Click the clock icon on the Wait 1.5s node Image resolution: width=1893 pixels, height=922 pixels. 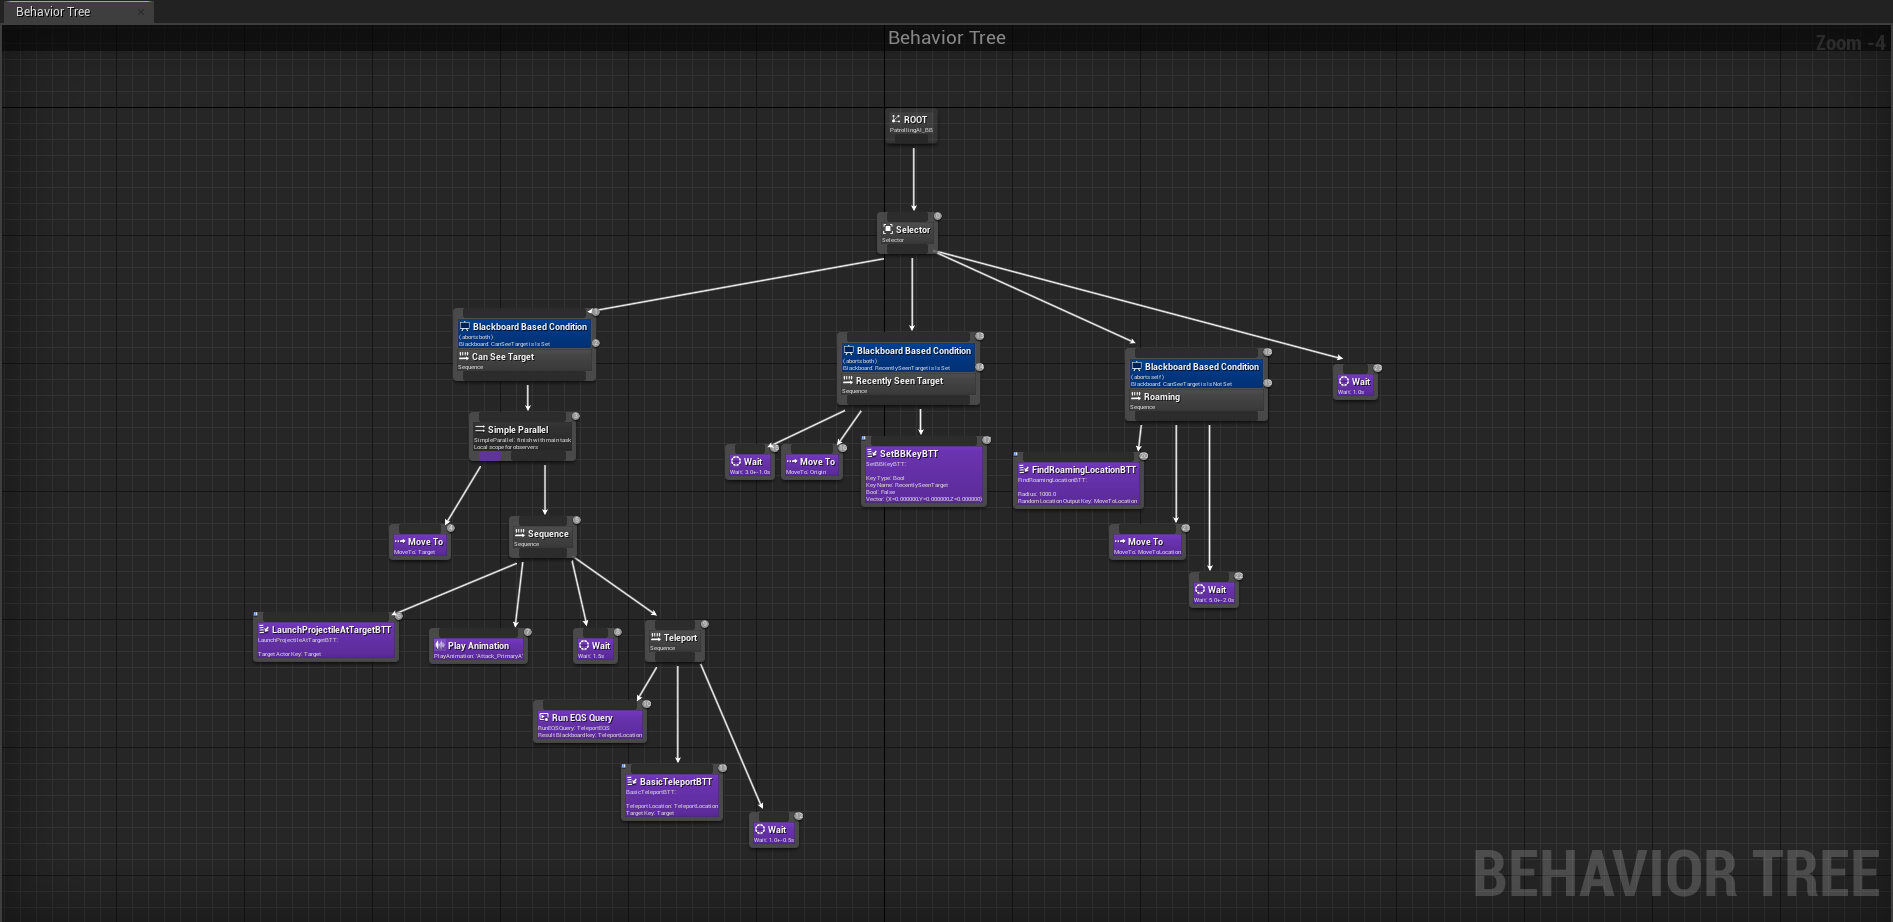click(584, 645)
